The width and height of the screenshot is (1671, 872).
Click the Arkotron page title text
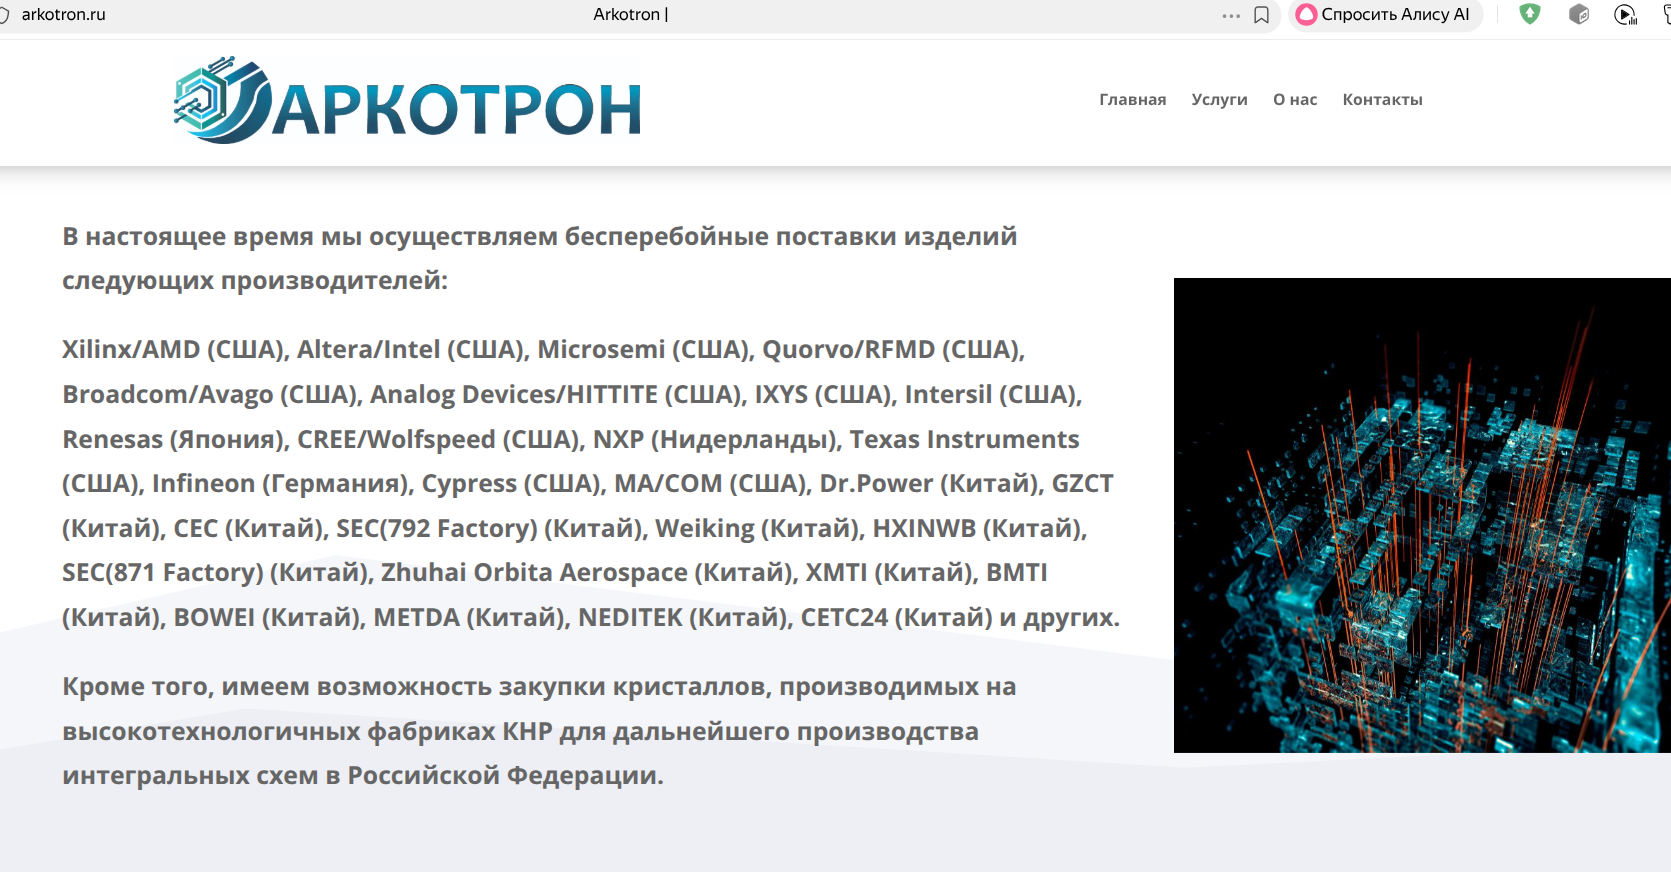pos(630,15)
